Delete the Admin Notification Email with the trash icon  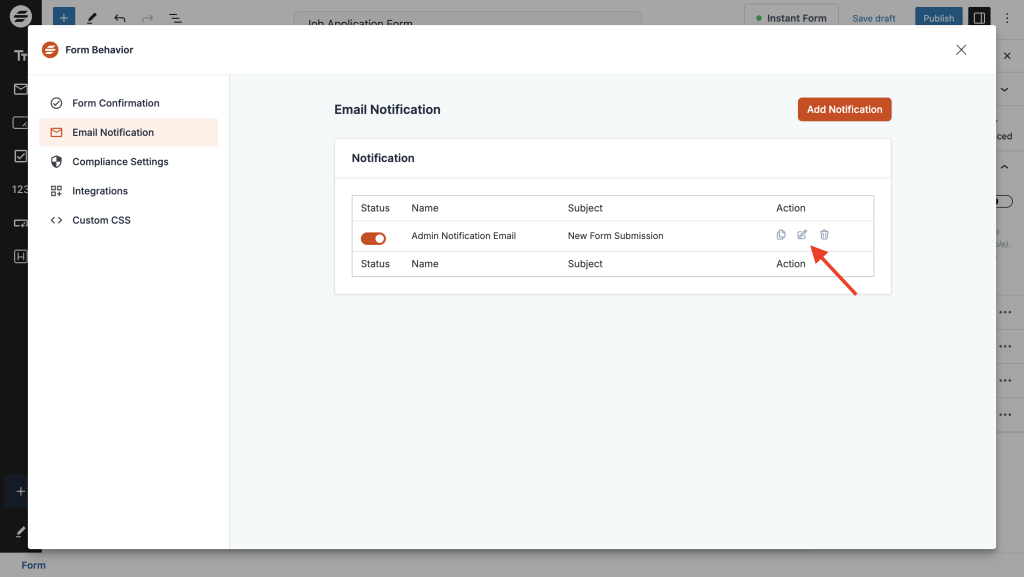(x=823, y=234)
